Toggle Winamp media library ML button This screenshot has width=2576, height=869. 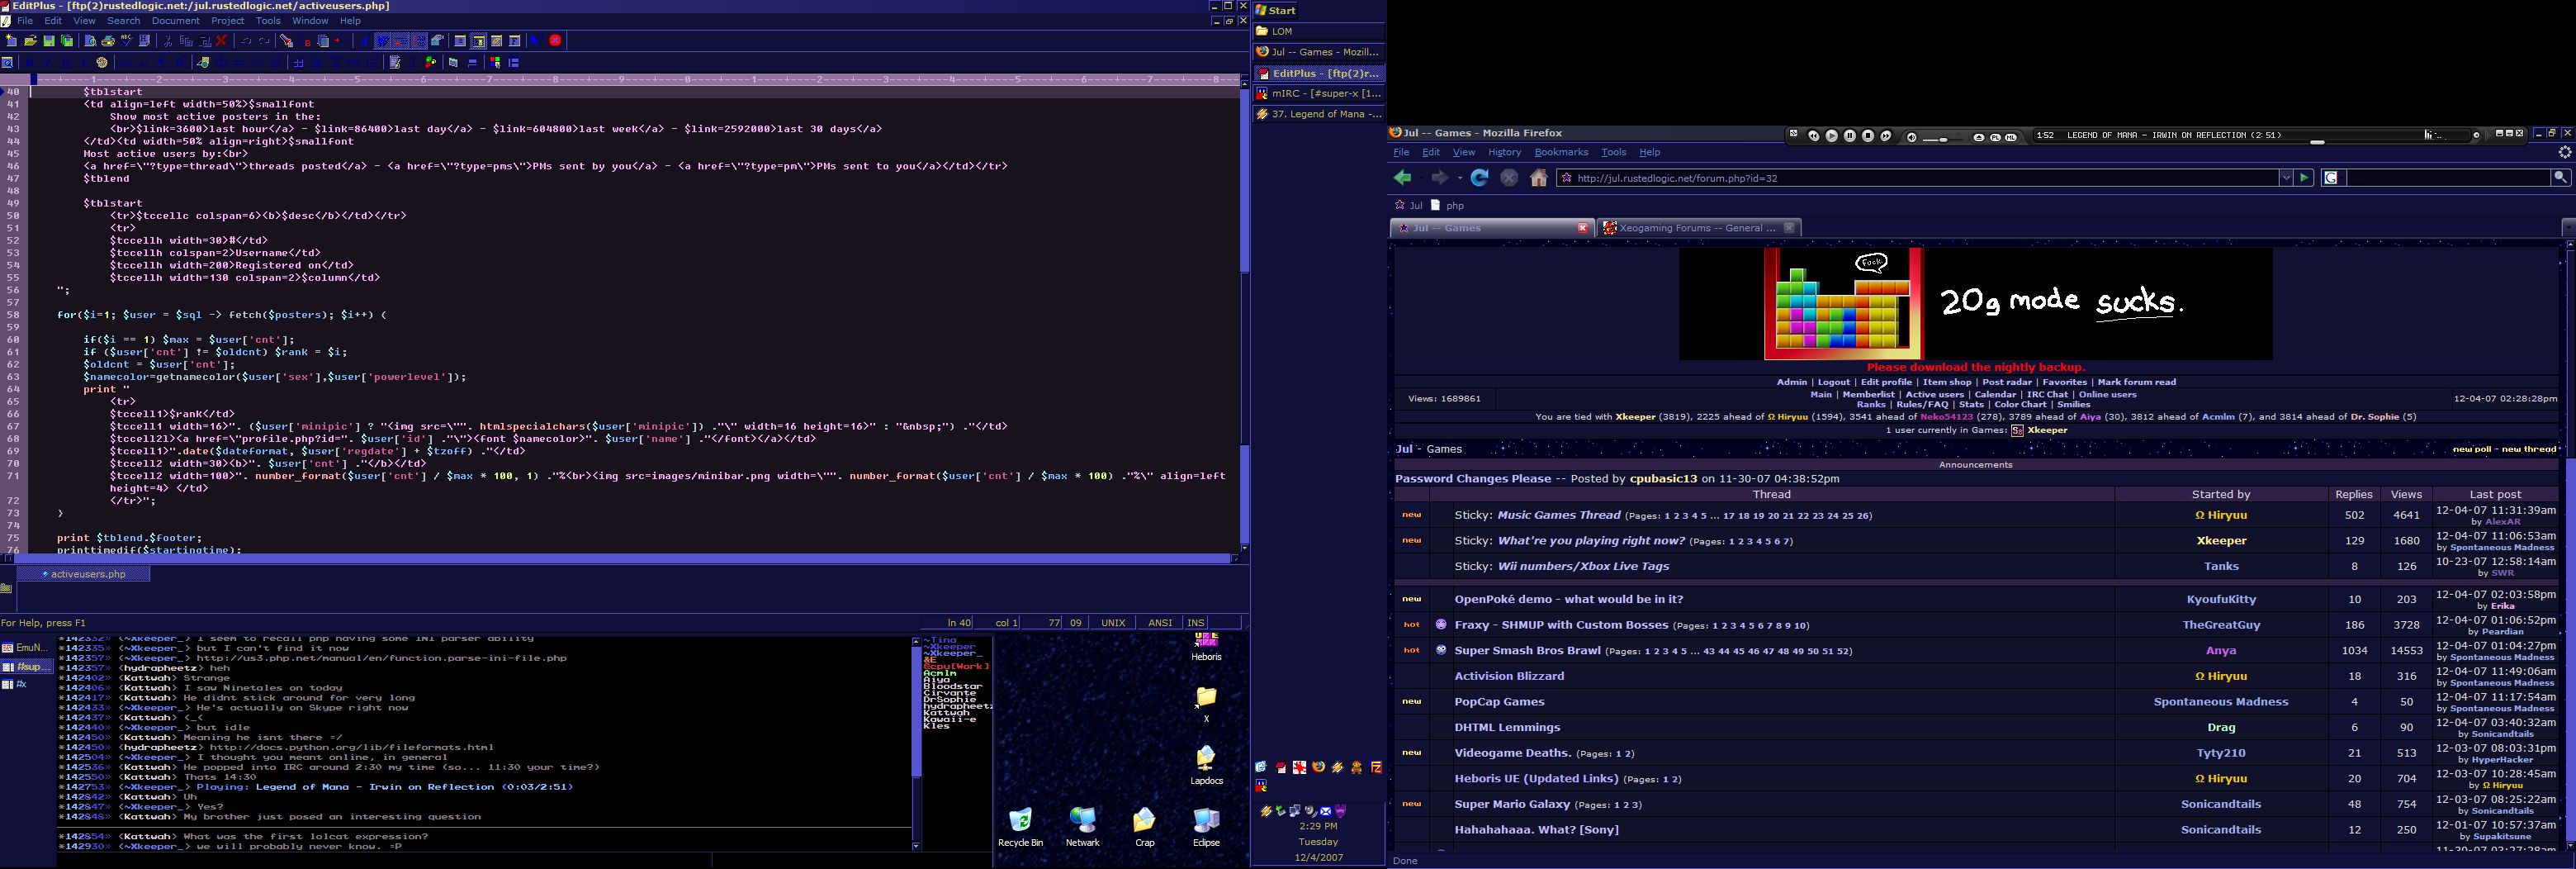coord(2011,137)
